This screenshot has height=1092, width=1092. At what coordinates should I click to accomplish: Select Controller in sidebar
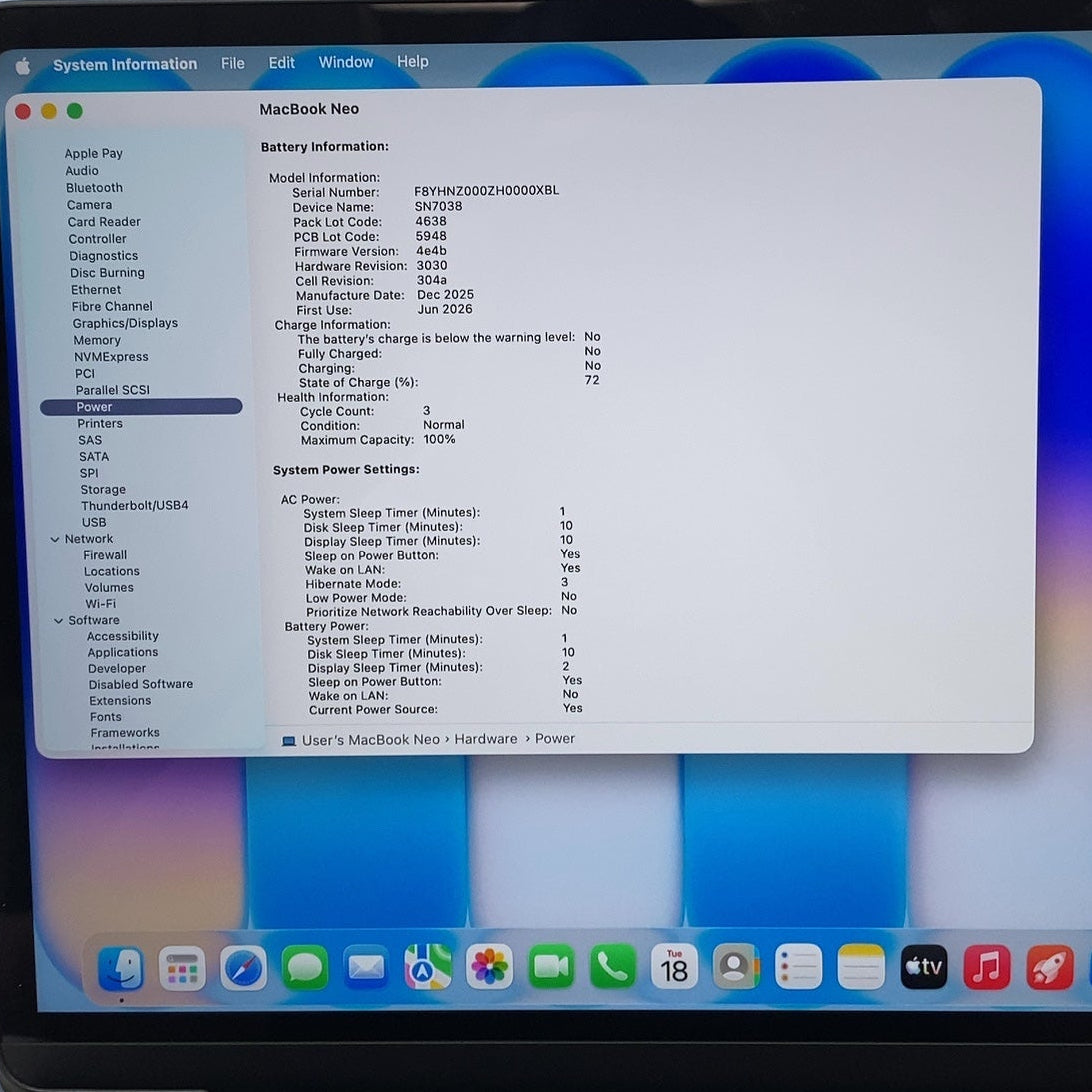click(98, 239)
